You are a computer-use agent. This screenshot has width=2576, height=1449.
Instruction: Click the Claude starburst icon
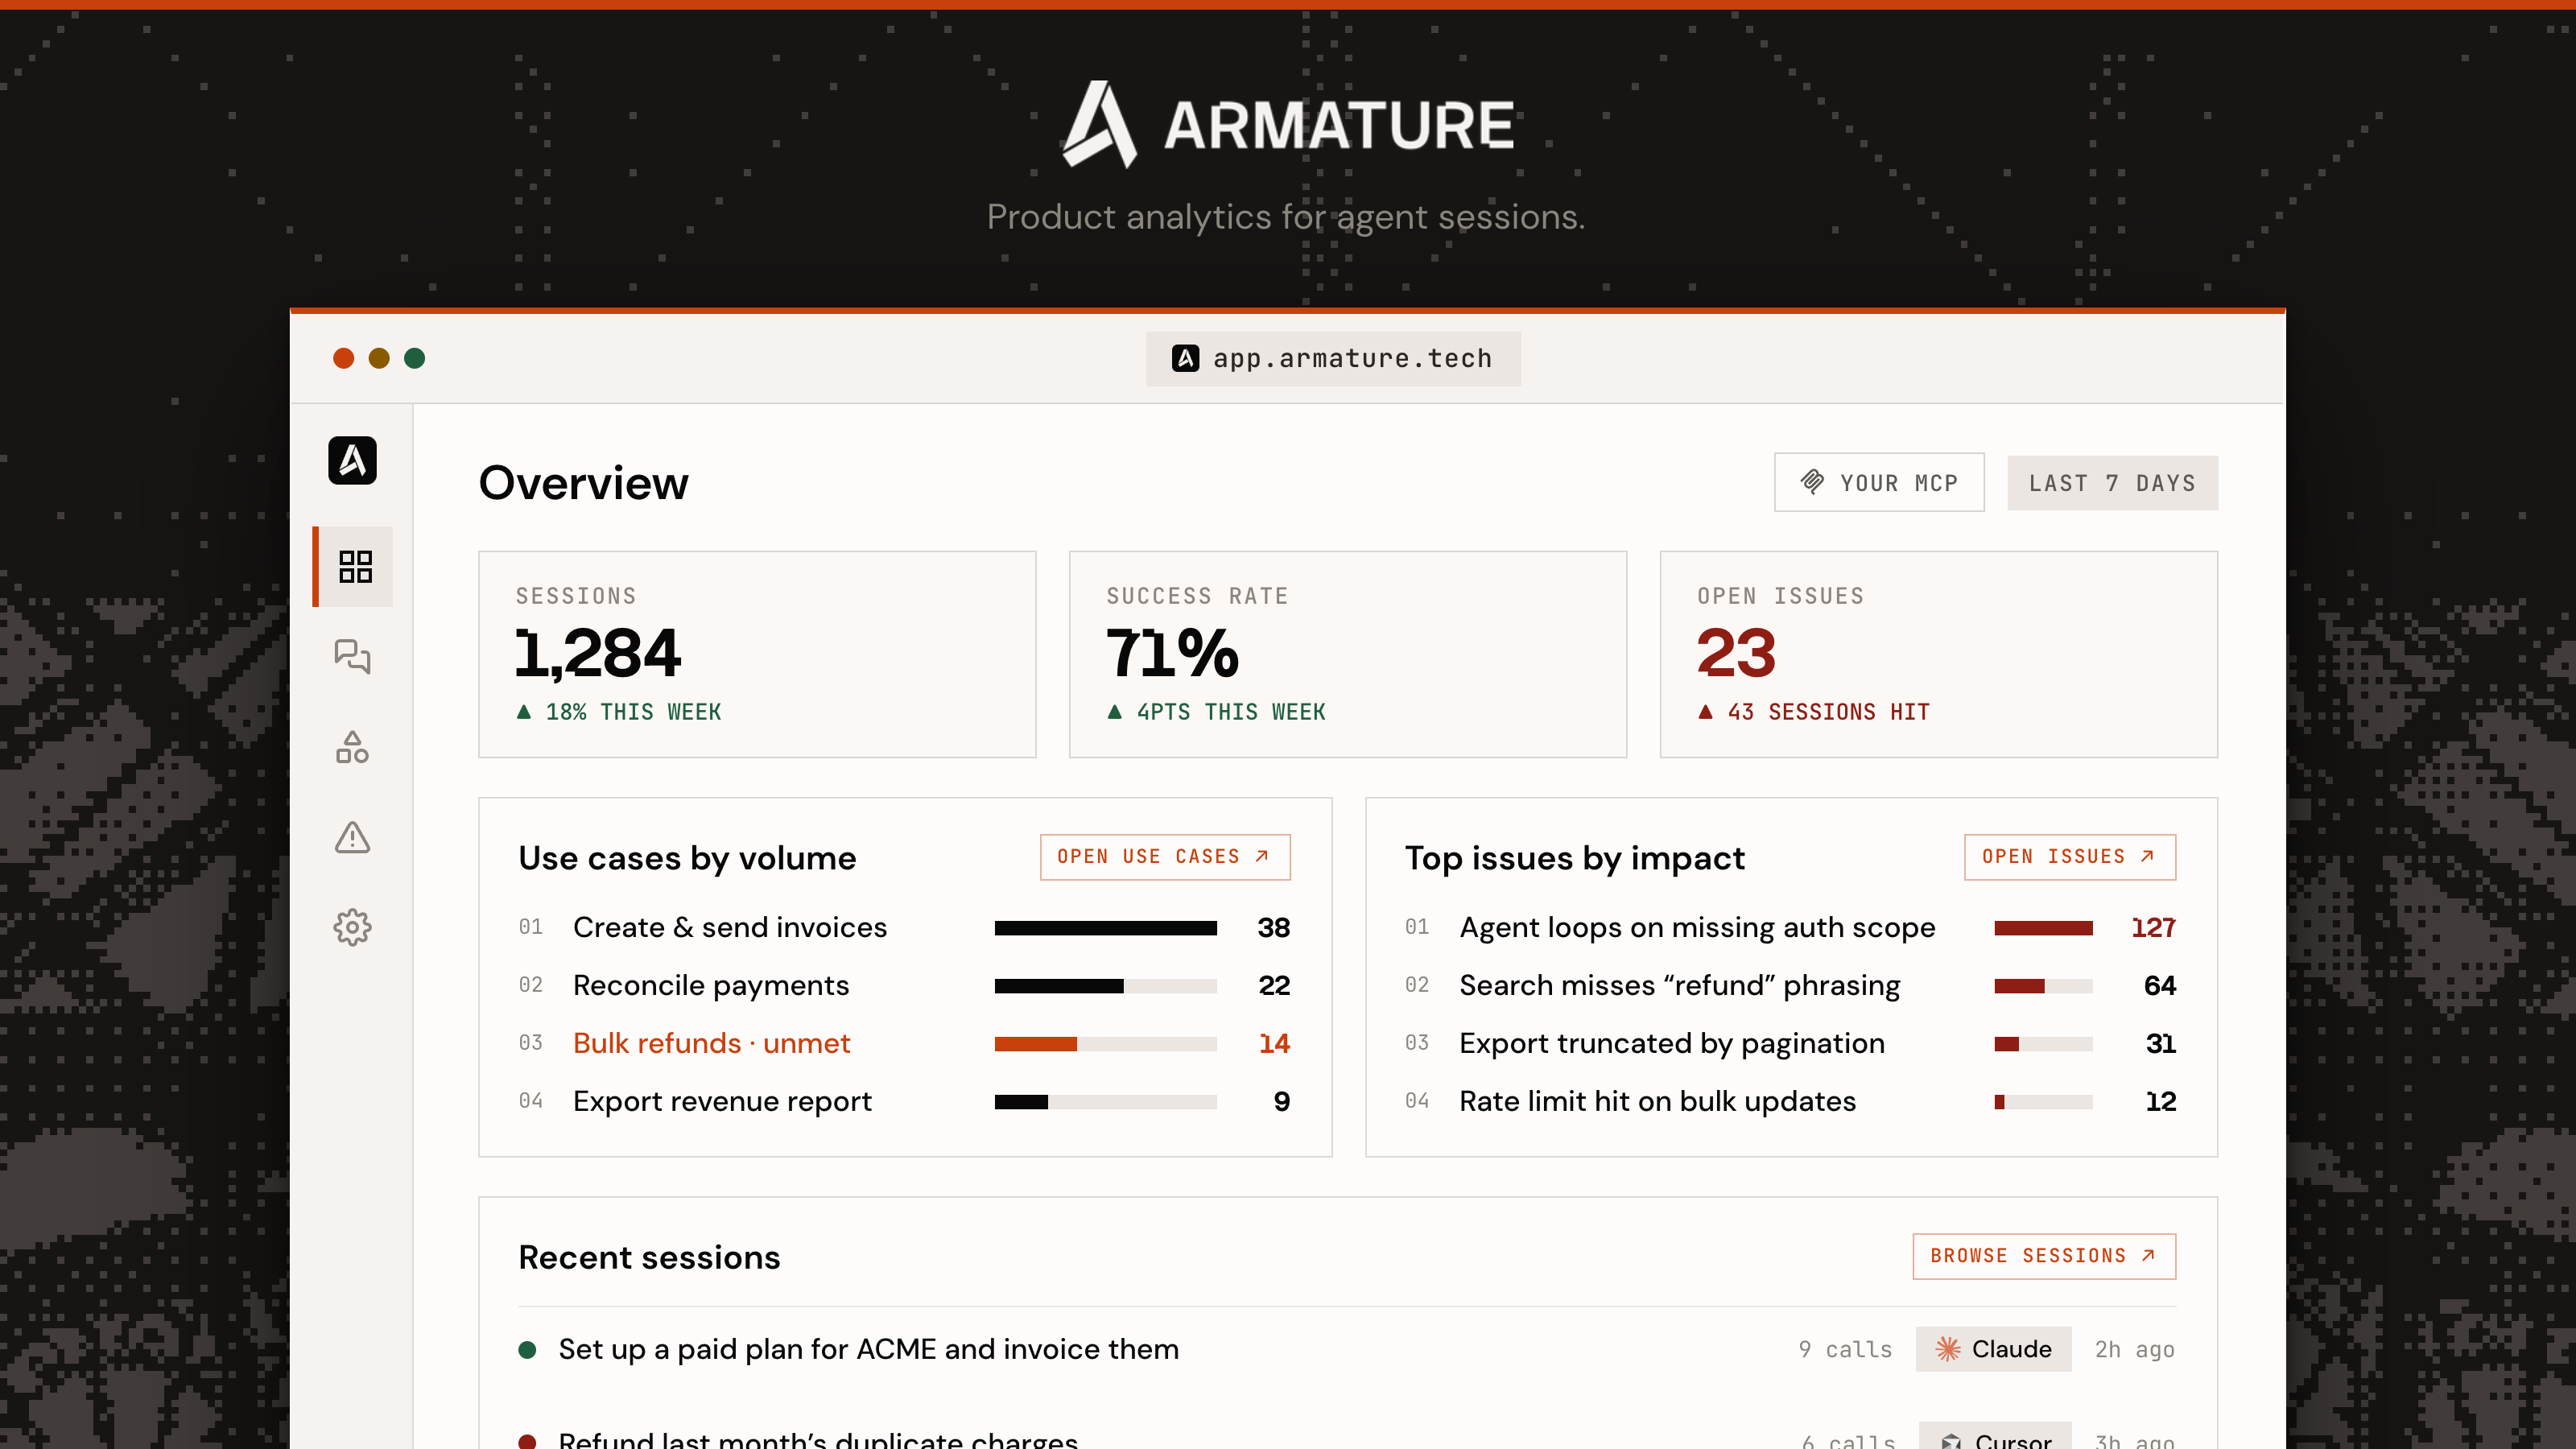pyautogui.click(x=1947, y=1349)
